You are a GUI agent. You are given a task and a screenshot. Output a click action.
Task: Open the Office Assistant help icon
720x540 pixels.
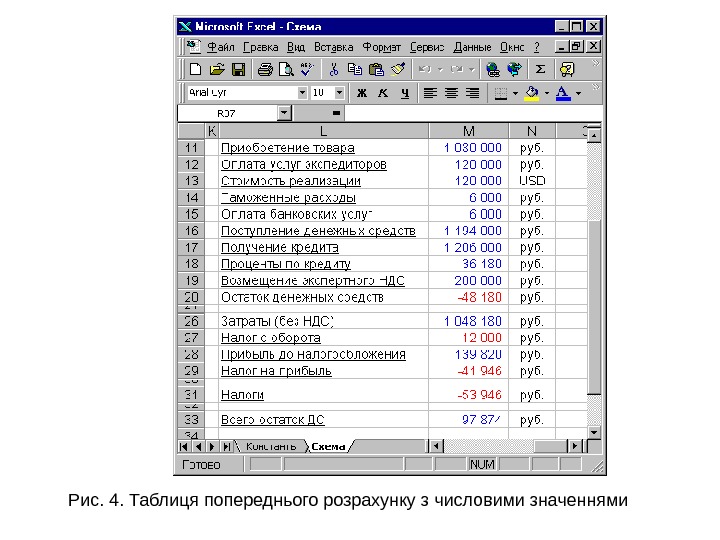coord(567,69)
